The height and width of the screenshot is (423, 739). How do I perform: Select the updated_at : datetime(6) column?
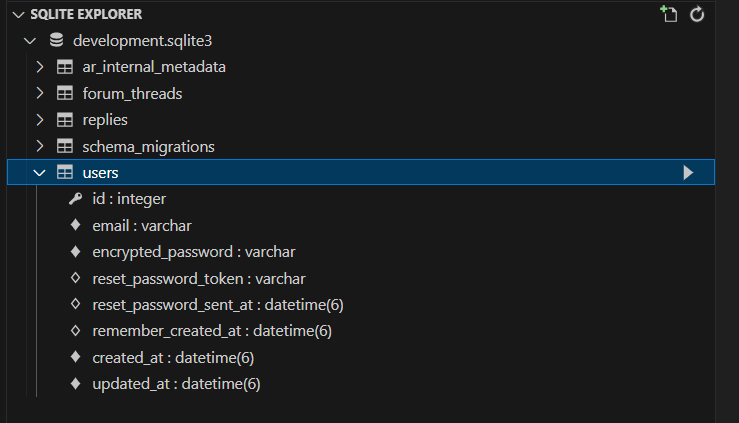point(176,384)
